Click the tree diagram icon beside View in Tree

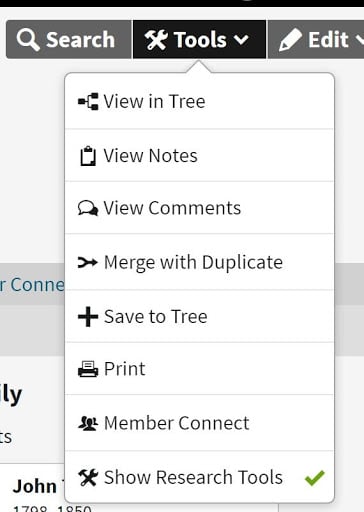coord(88,101)
